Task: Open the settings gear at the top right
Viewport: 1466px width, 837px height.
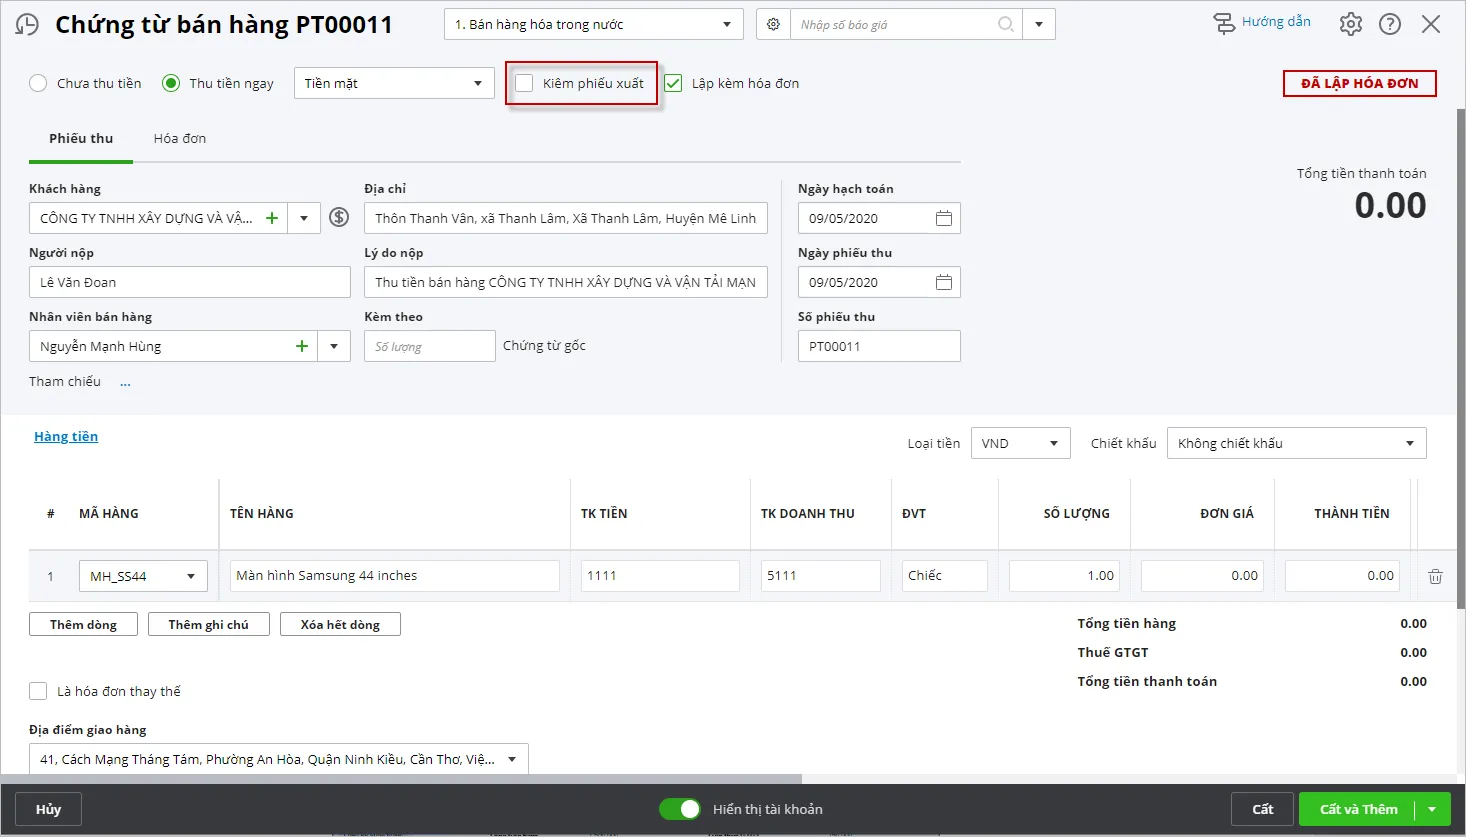Action: 1350,24
